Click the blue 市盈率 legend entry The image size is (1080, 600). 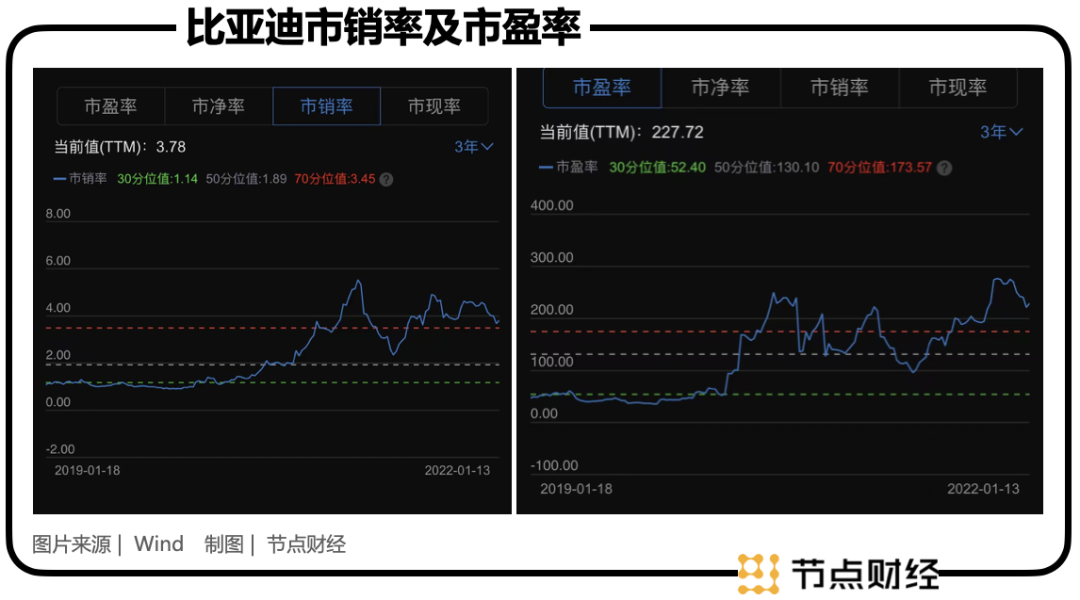[x=568, y=167]
